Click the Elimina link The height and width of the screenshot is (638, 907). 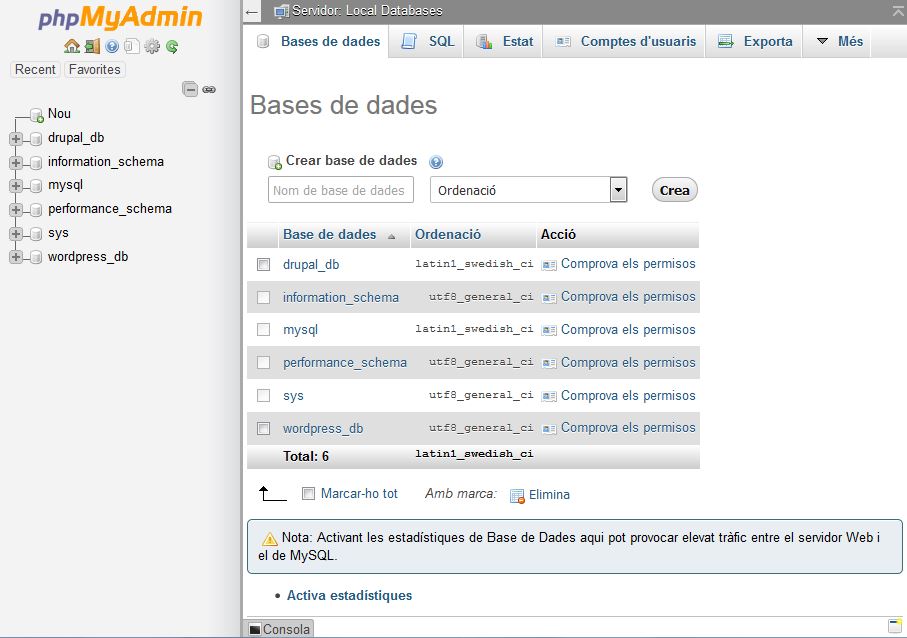pos(549,495)
